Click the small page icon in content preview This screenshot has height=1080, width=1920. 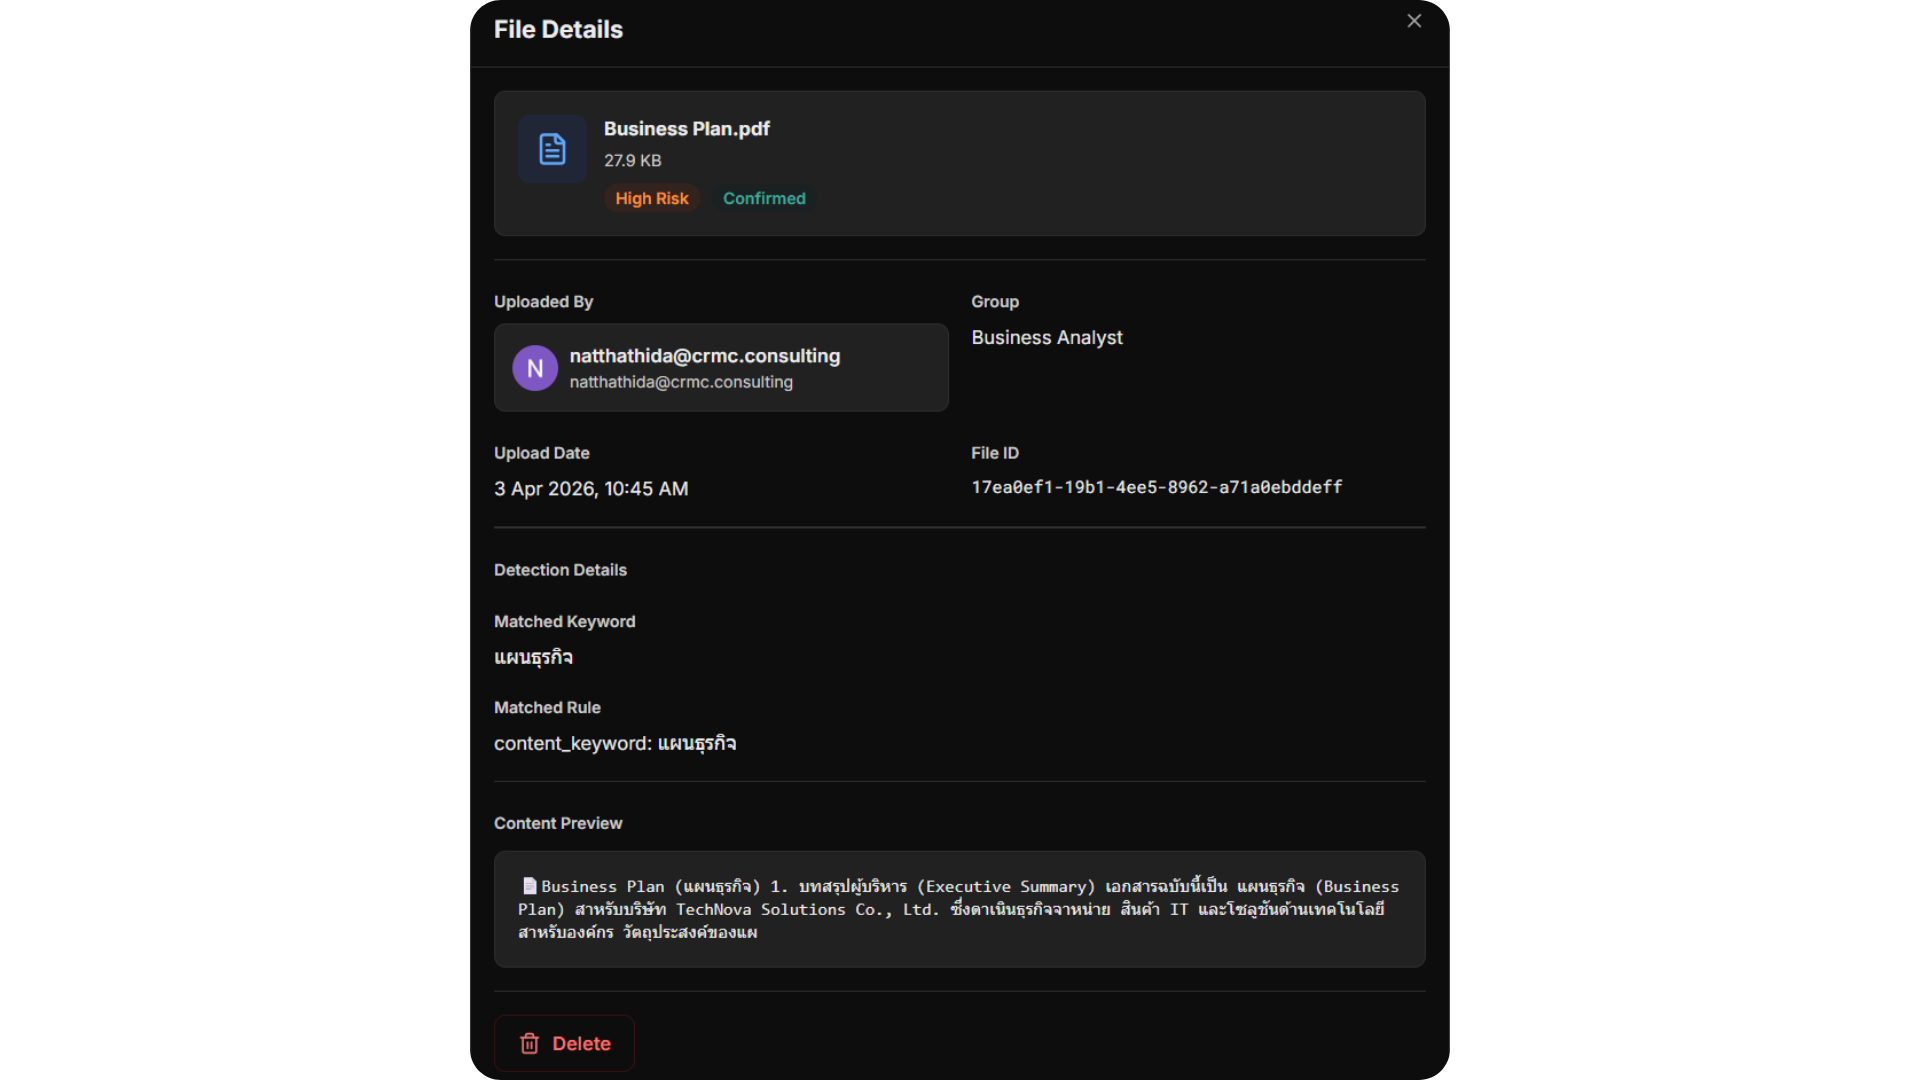tap(529, 886)
